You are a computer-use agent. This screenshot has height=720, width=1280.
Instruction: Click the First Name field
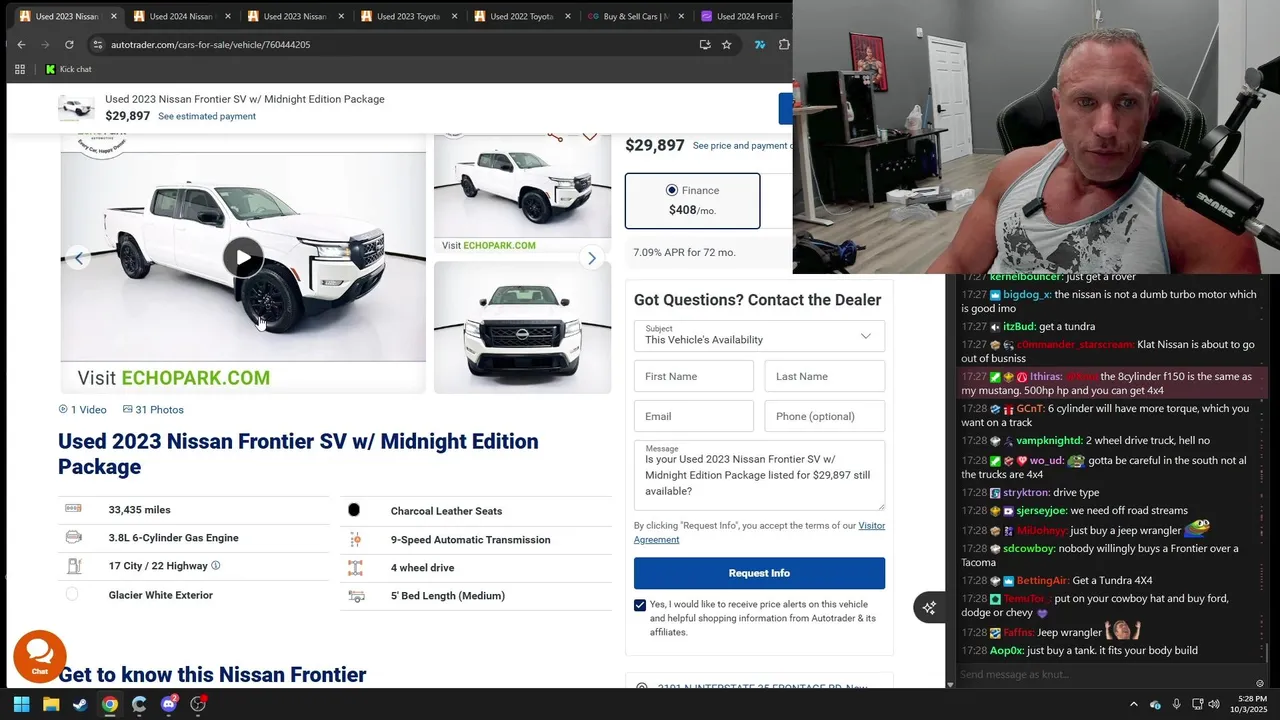(x=694, y=376)
